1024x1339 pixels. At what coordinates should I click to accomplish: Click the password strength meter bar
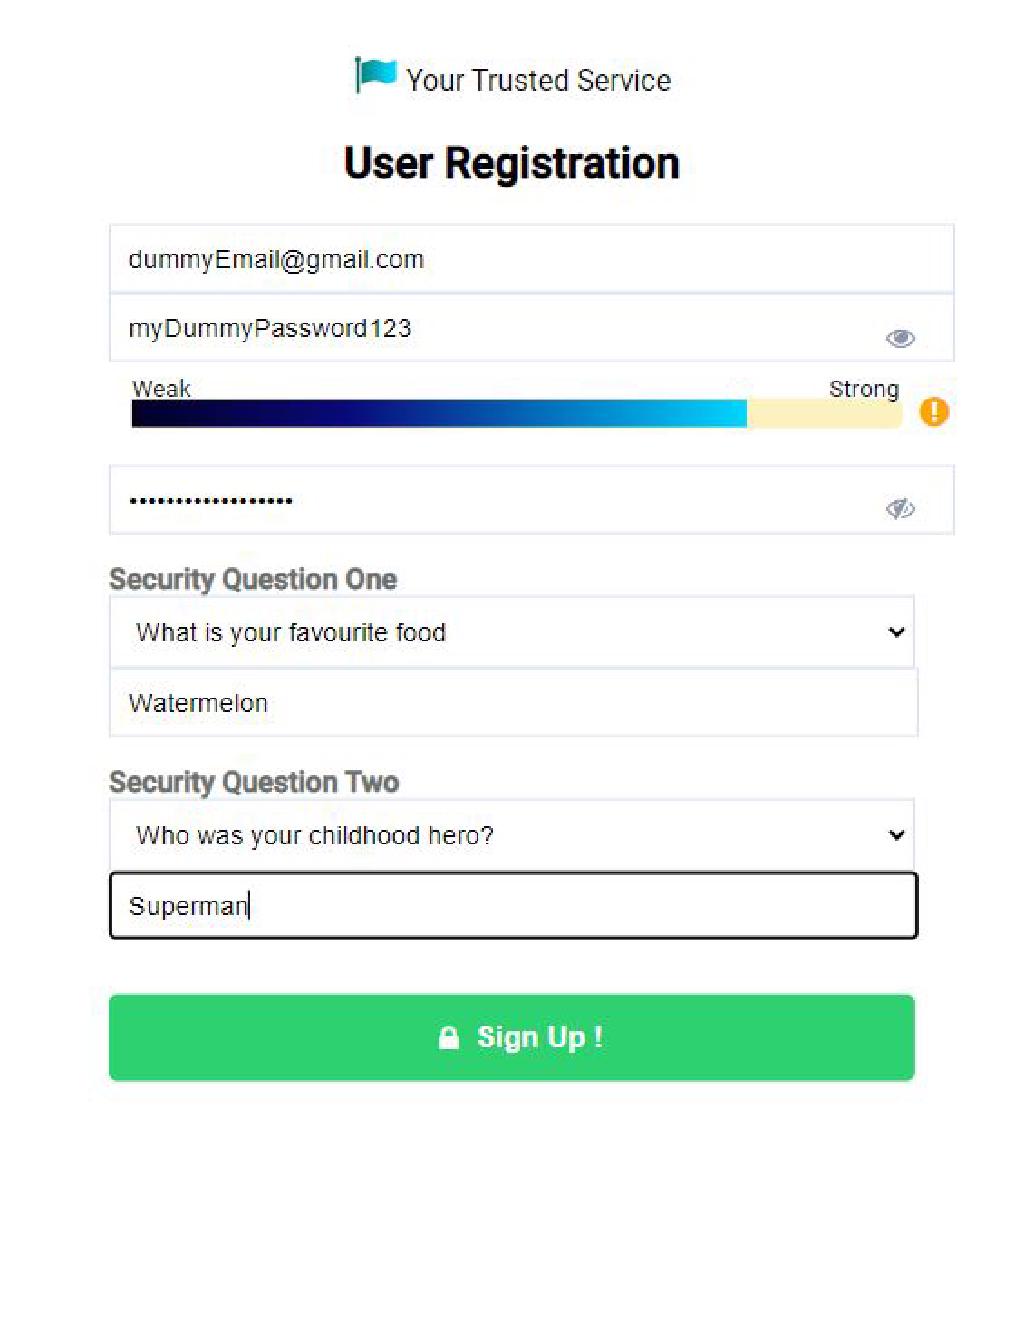pyautogui.click(x=516, y=413)
